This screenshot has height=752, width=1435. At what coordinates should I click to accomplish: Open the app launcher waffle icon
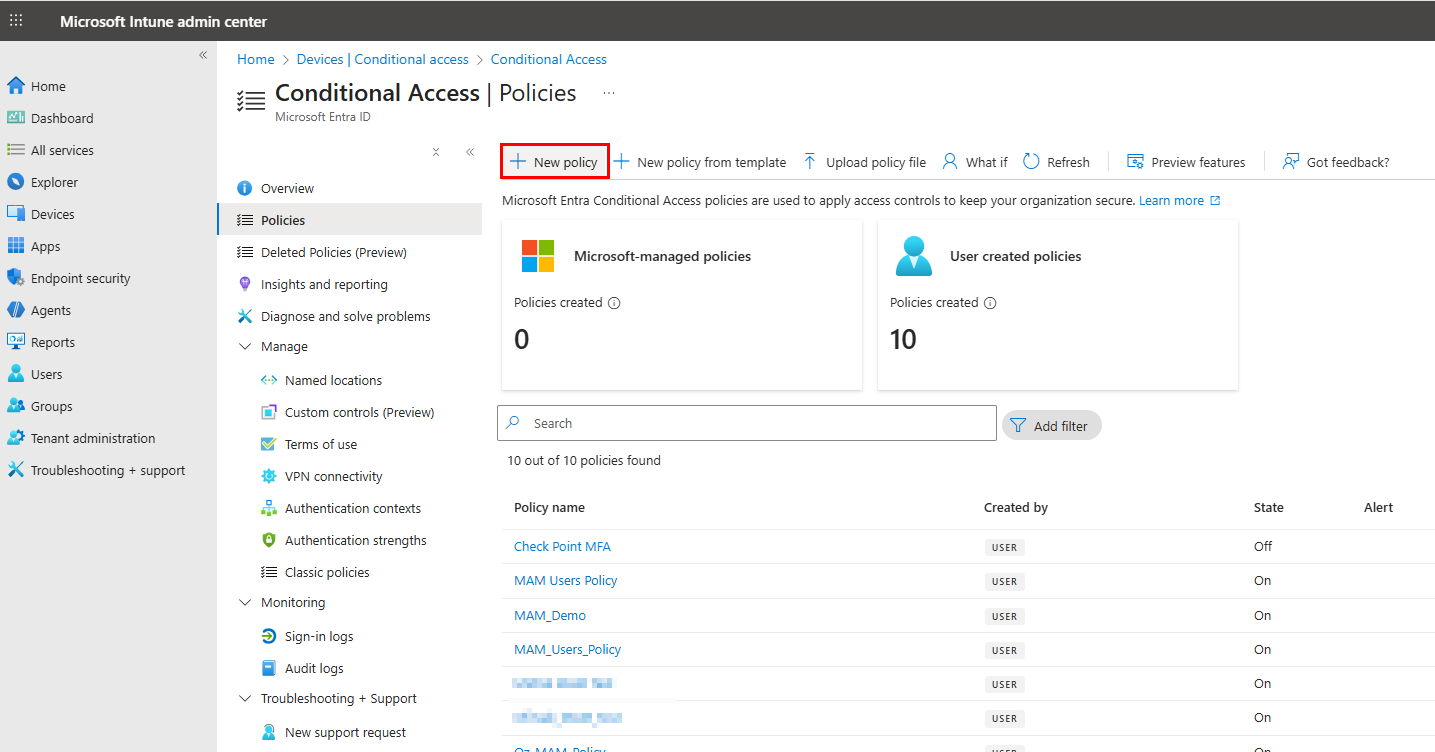[16, 21]
